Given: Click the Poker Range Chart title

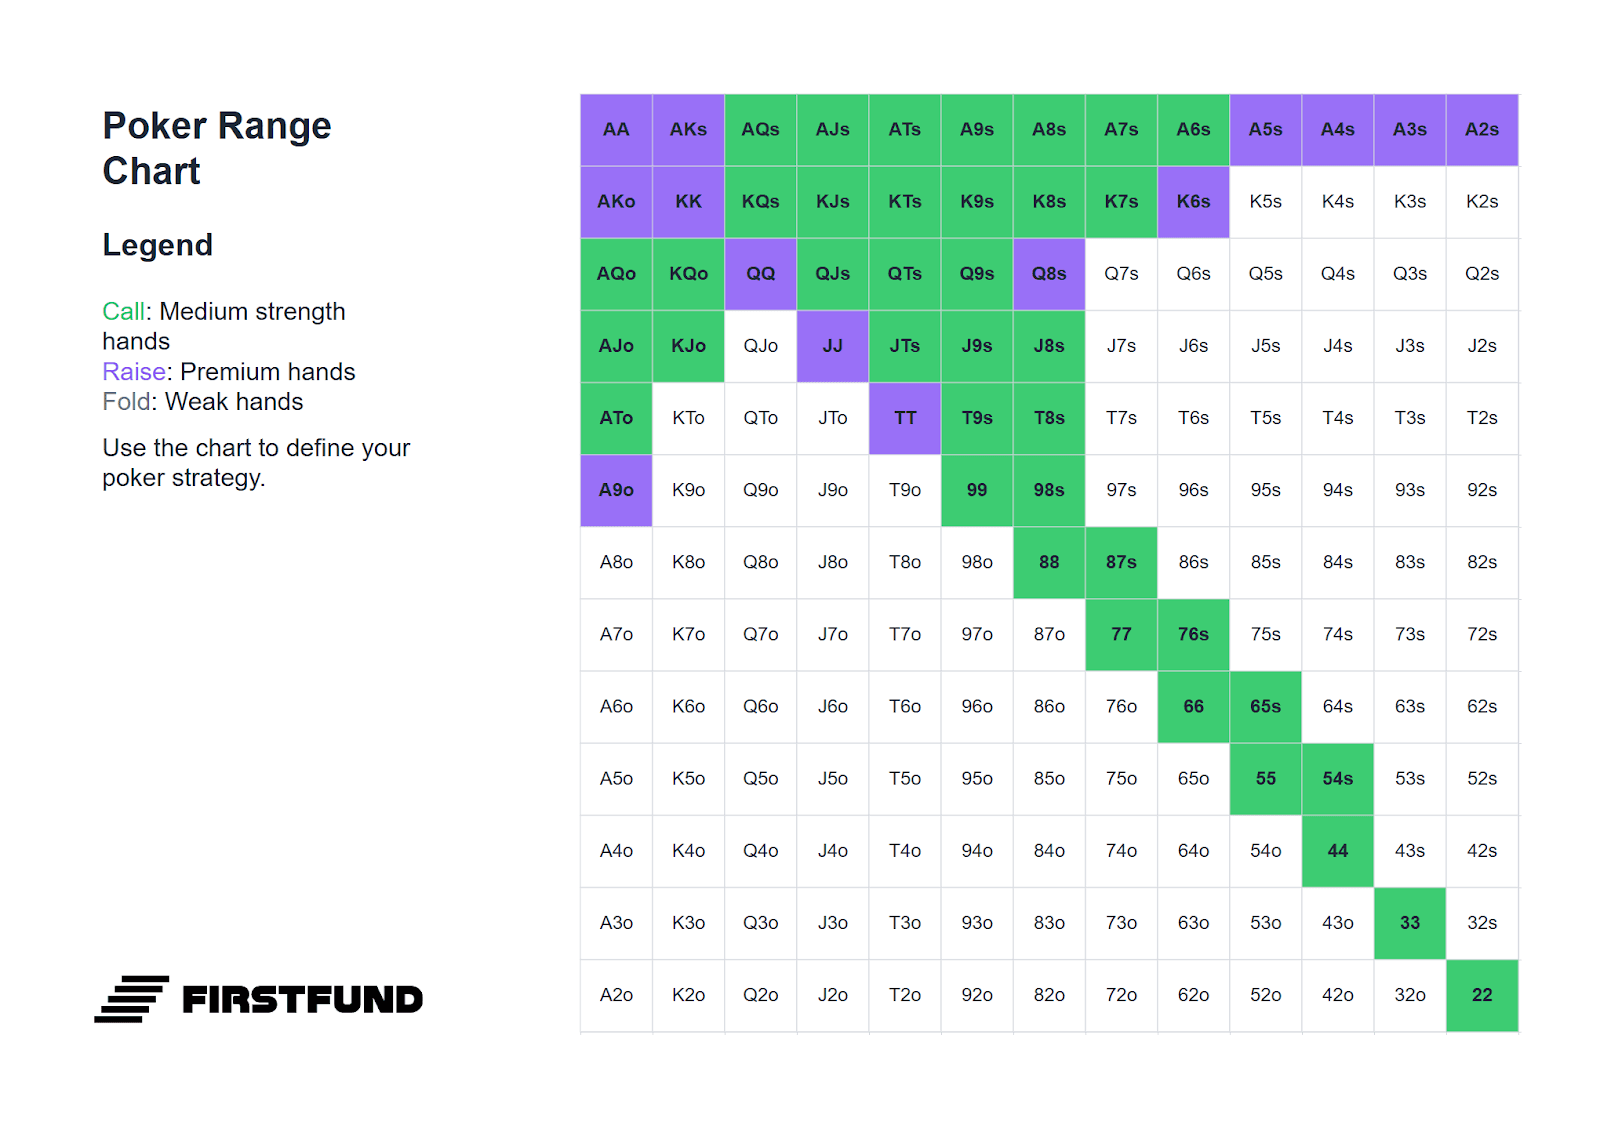Looking at the screenshot, I should (x=217, y=148).
